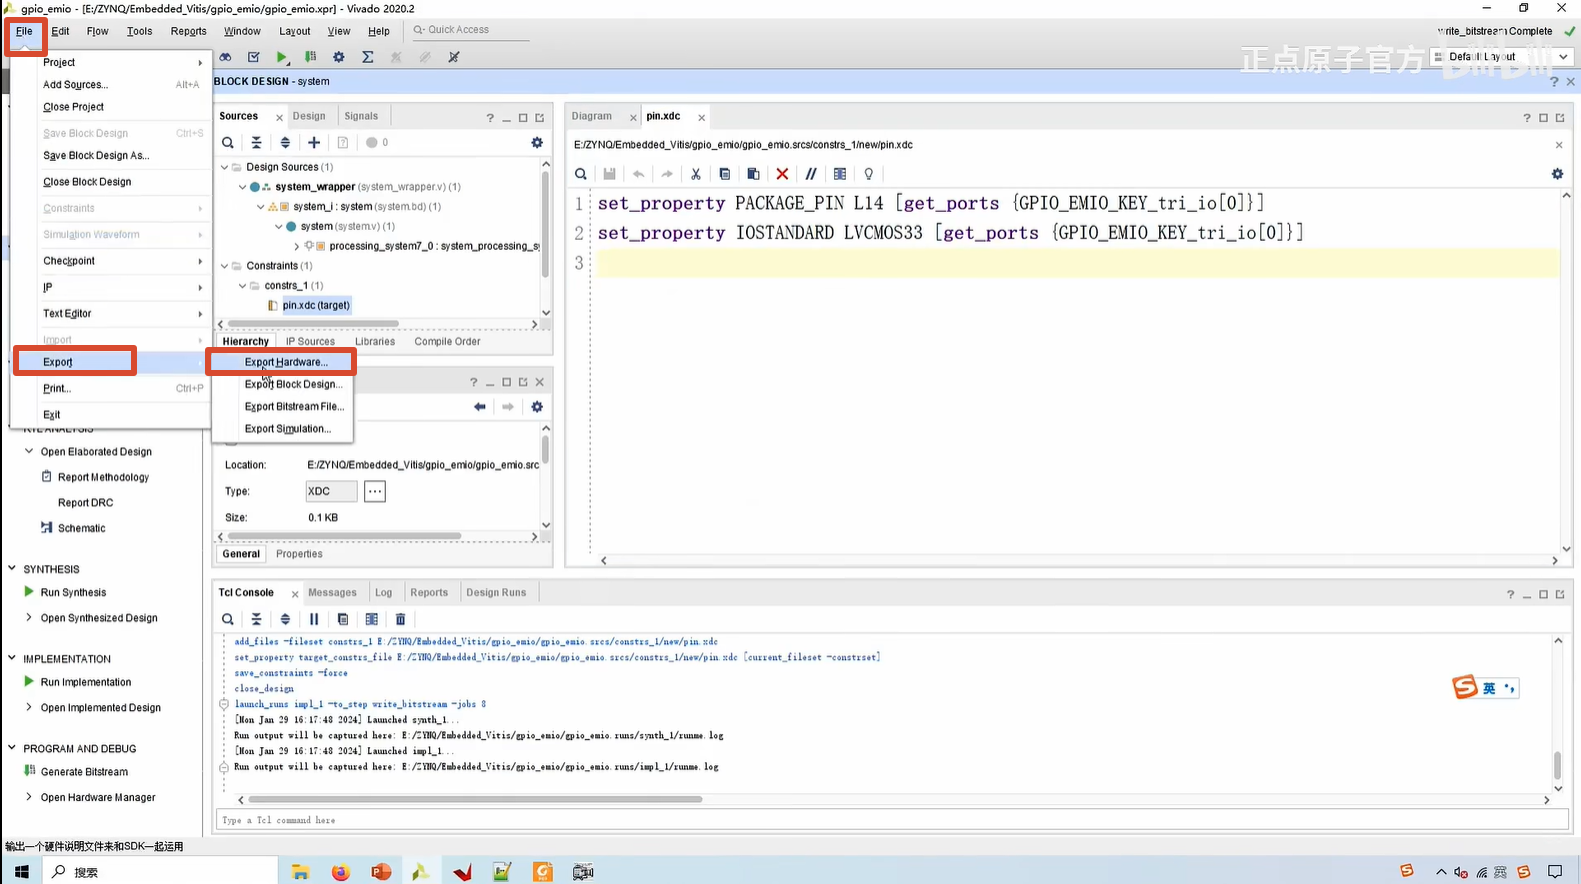Click Report Methodology link

103,478
